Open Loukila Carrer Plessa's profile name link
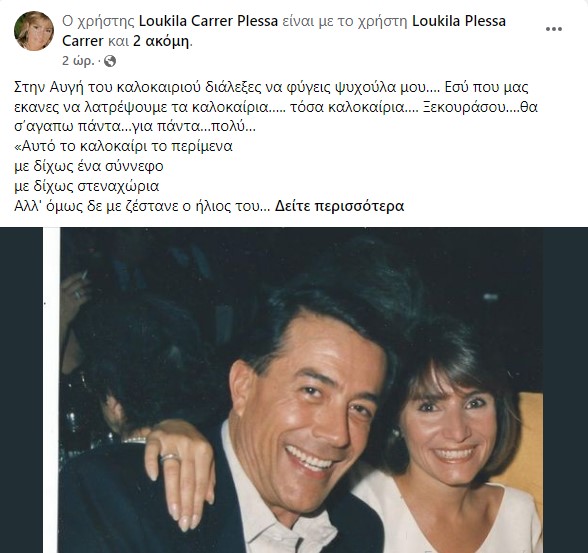Image resolution: width=588 pixels, height=553 pixels. click(x=208, y=21)
